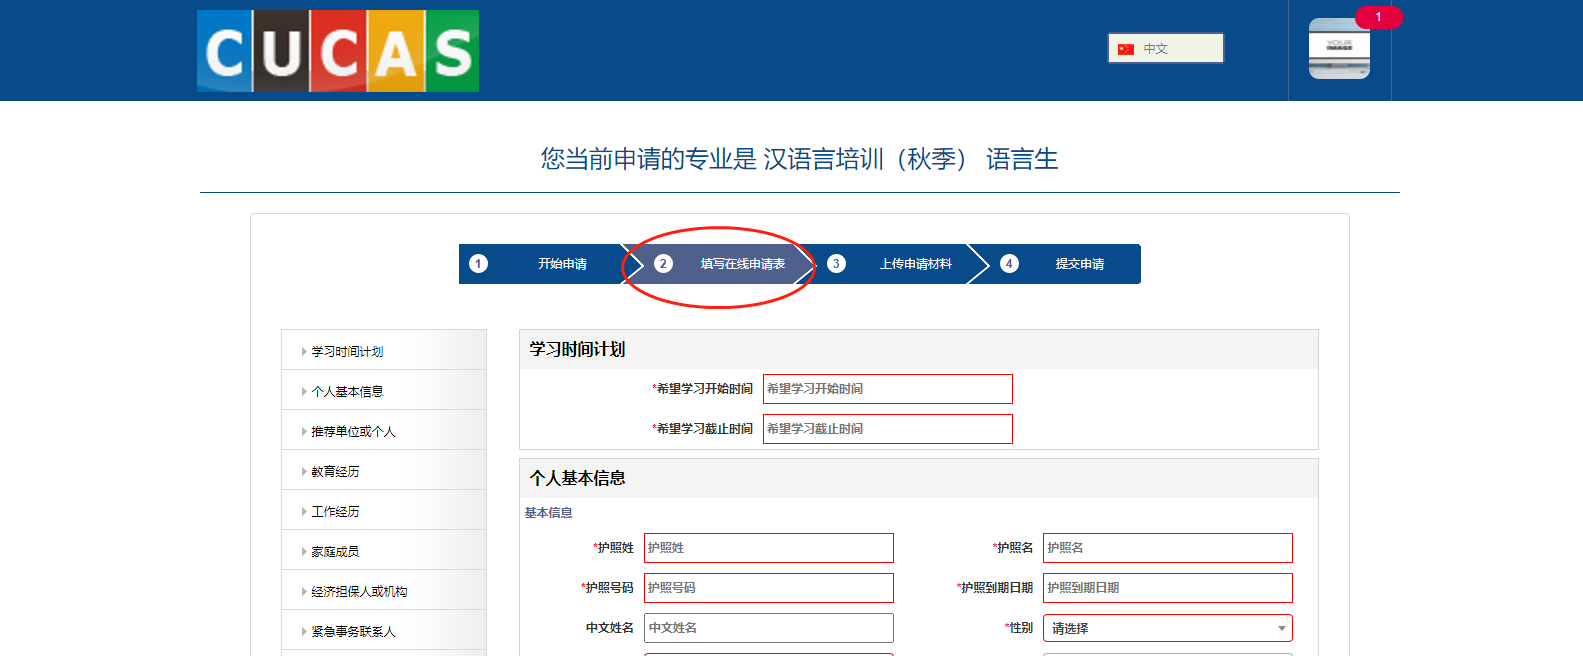Open the 中文 language selector
This screenshot has width=1583, height=656.
tap(1166, 48)
